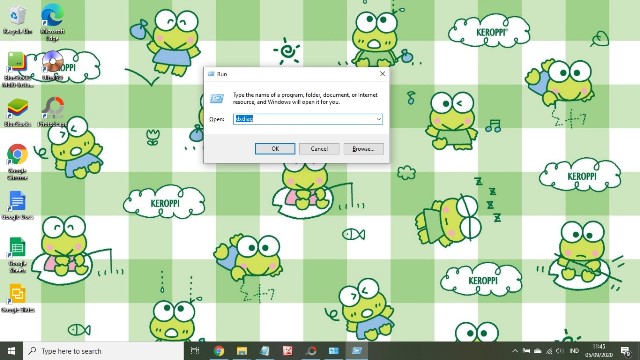Viewport: 640px width, 360px height.
Task: Close the Run dialog with the X
Action: (382, 73)
